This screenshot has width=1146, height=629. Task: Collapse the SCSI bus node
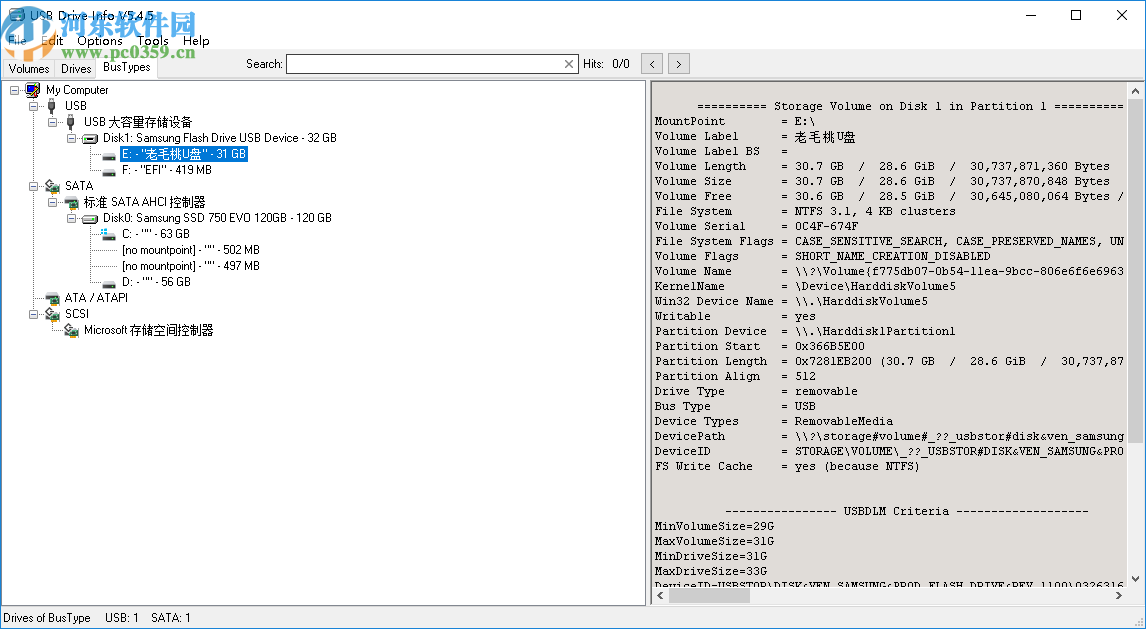(34, 314)
